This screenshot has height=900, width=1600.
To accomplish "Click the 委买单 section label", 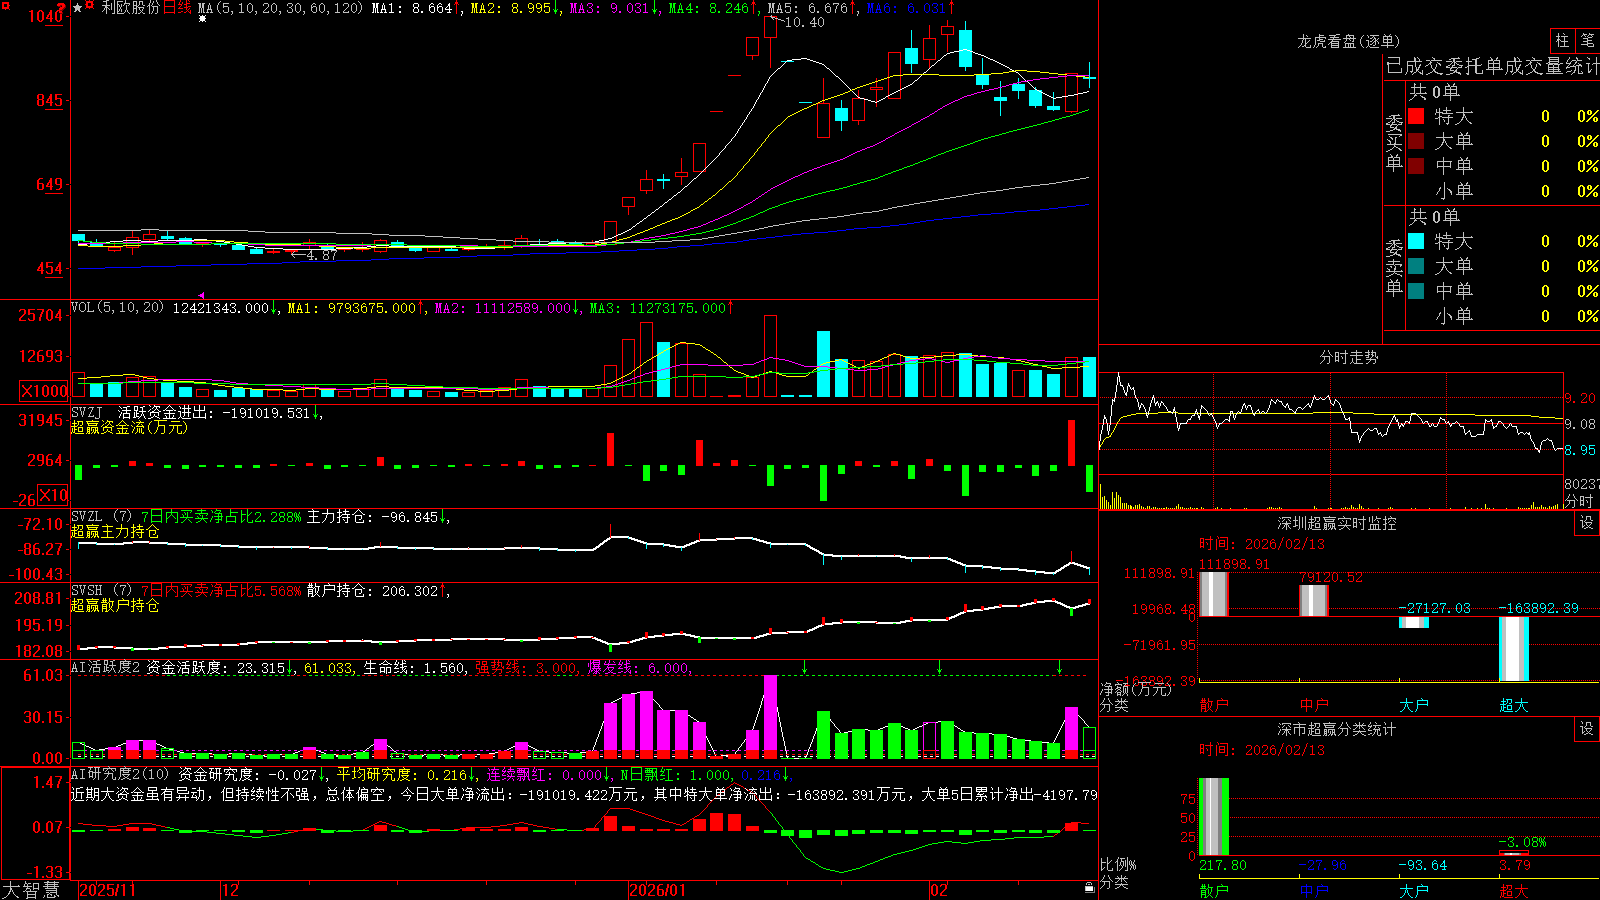I will 1394,143.
